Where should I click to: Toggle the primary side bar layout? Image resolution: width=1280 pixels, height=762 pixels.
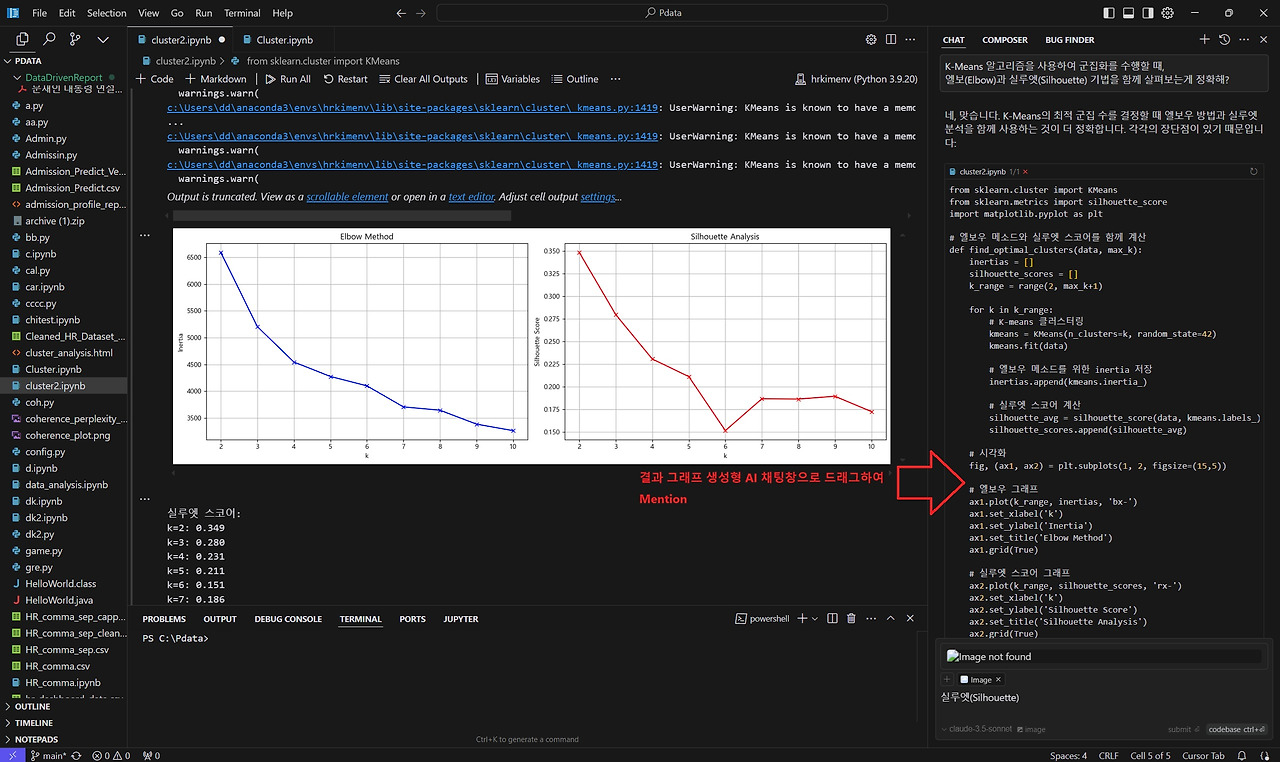click(x=1109, y=13)
